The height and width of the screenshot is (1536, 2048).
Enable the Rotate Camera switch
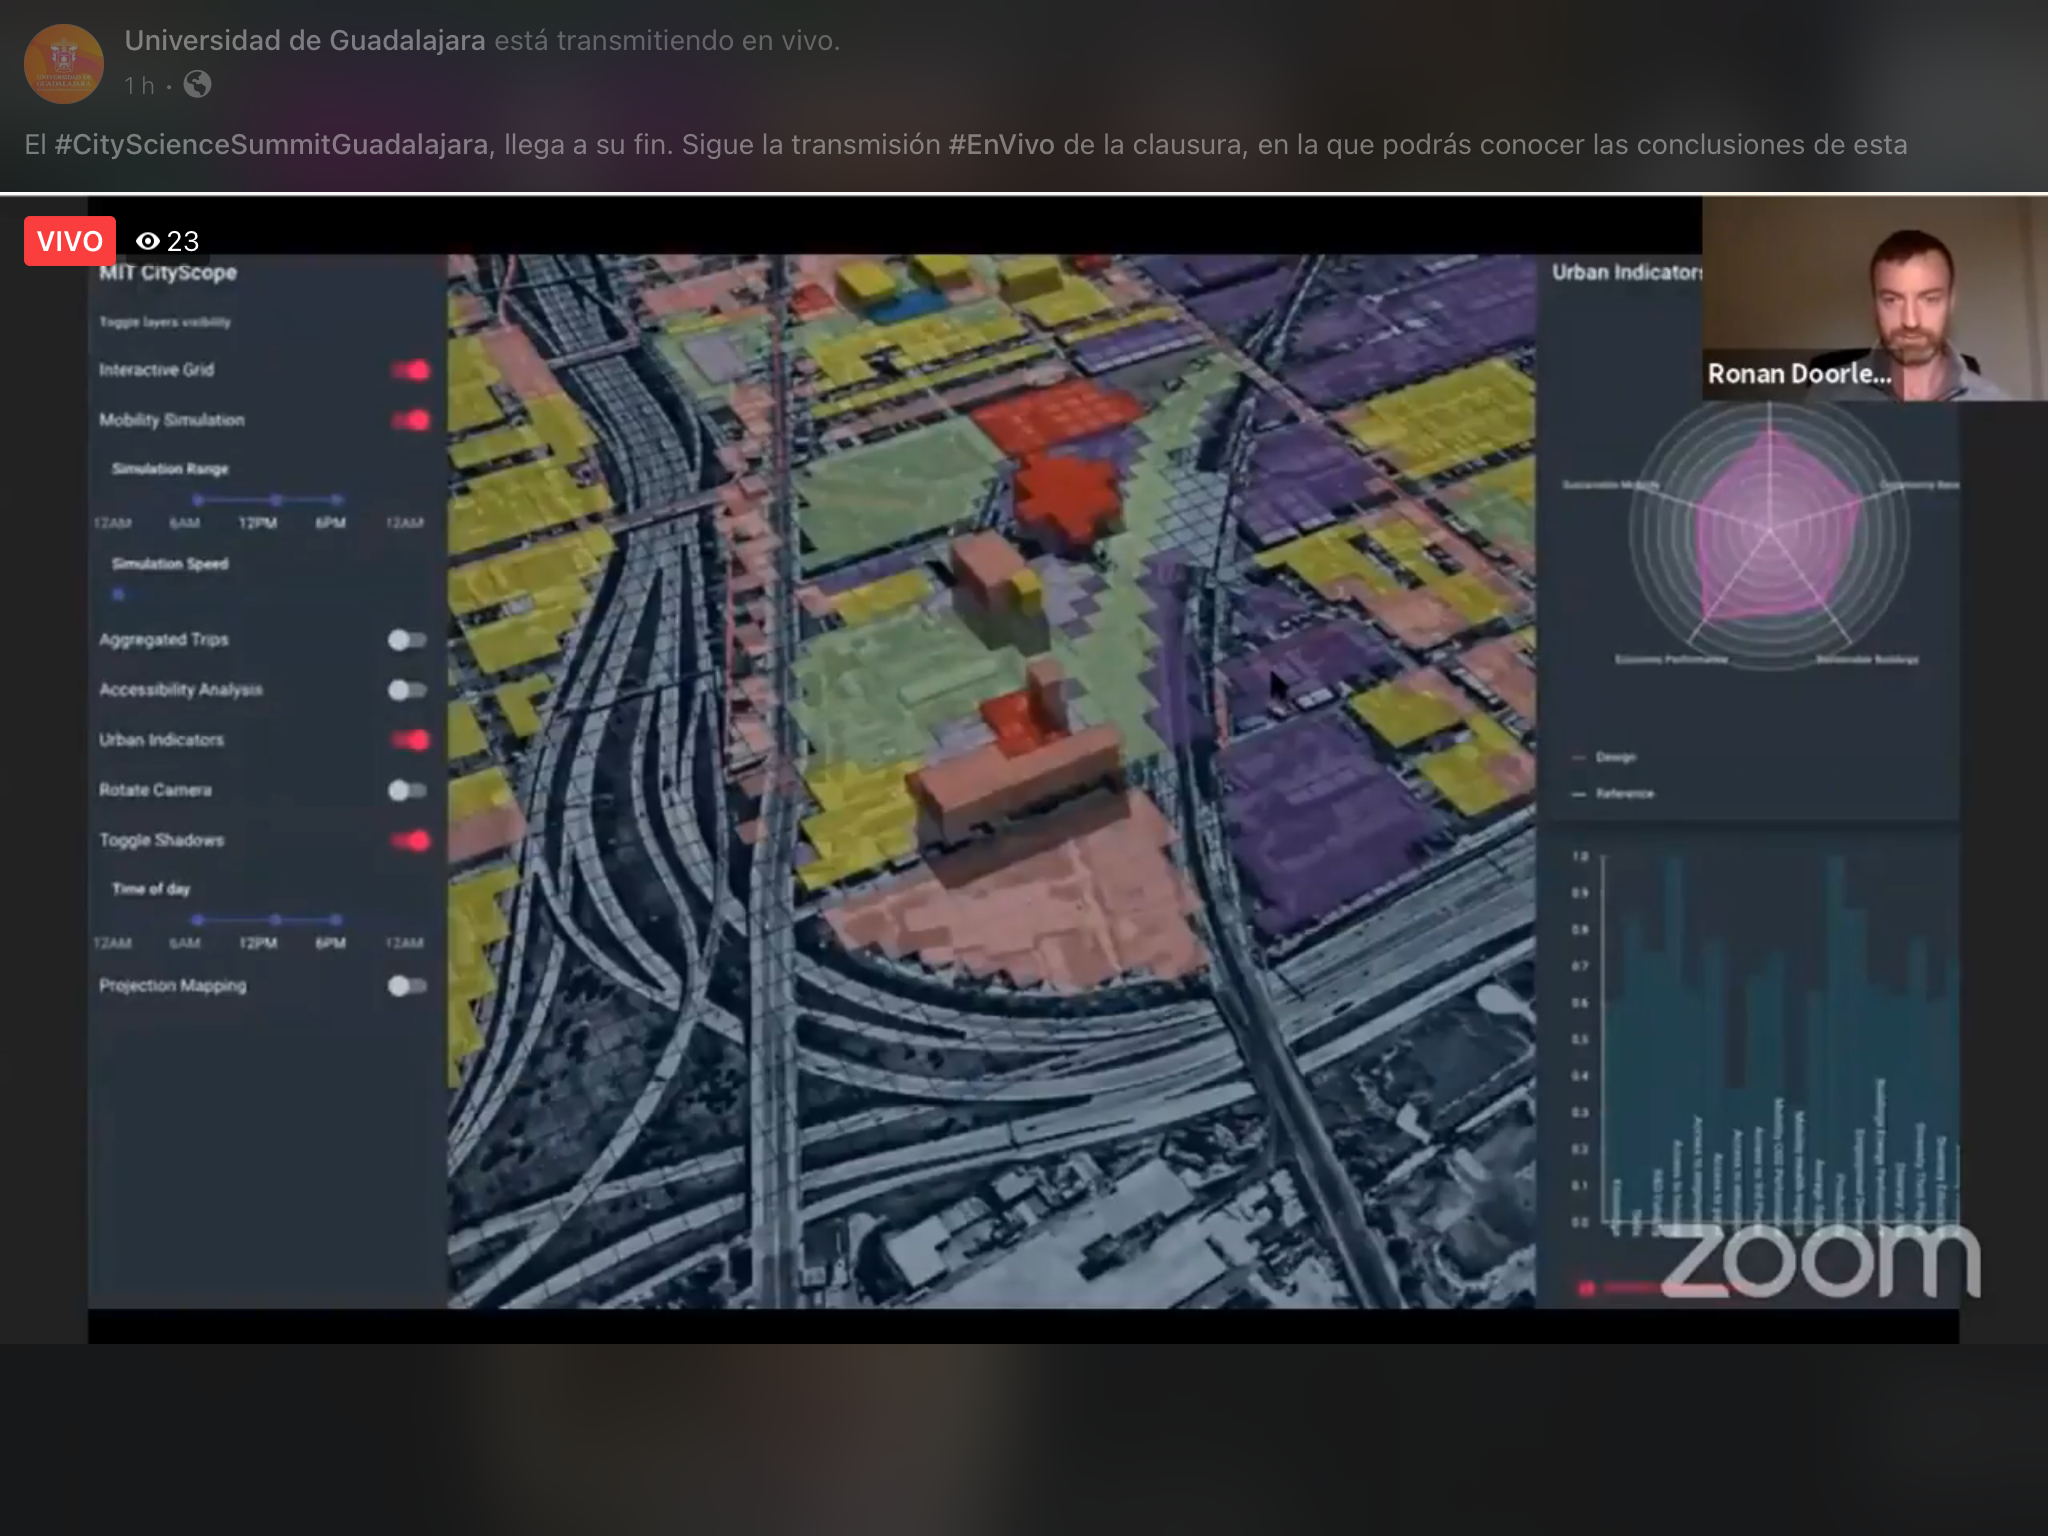406,790
